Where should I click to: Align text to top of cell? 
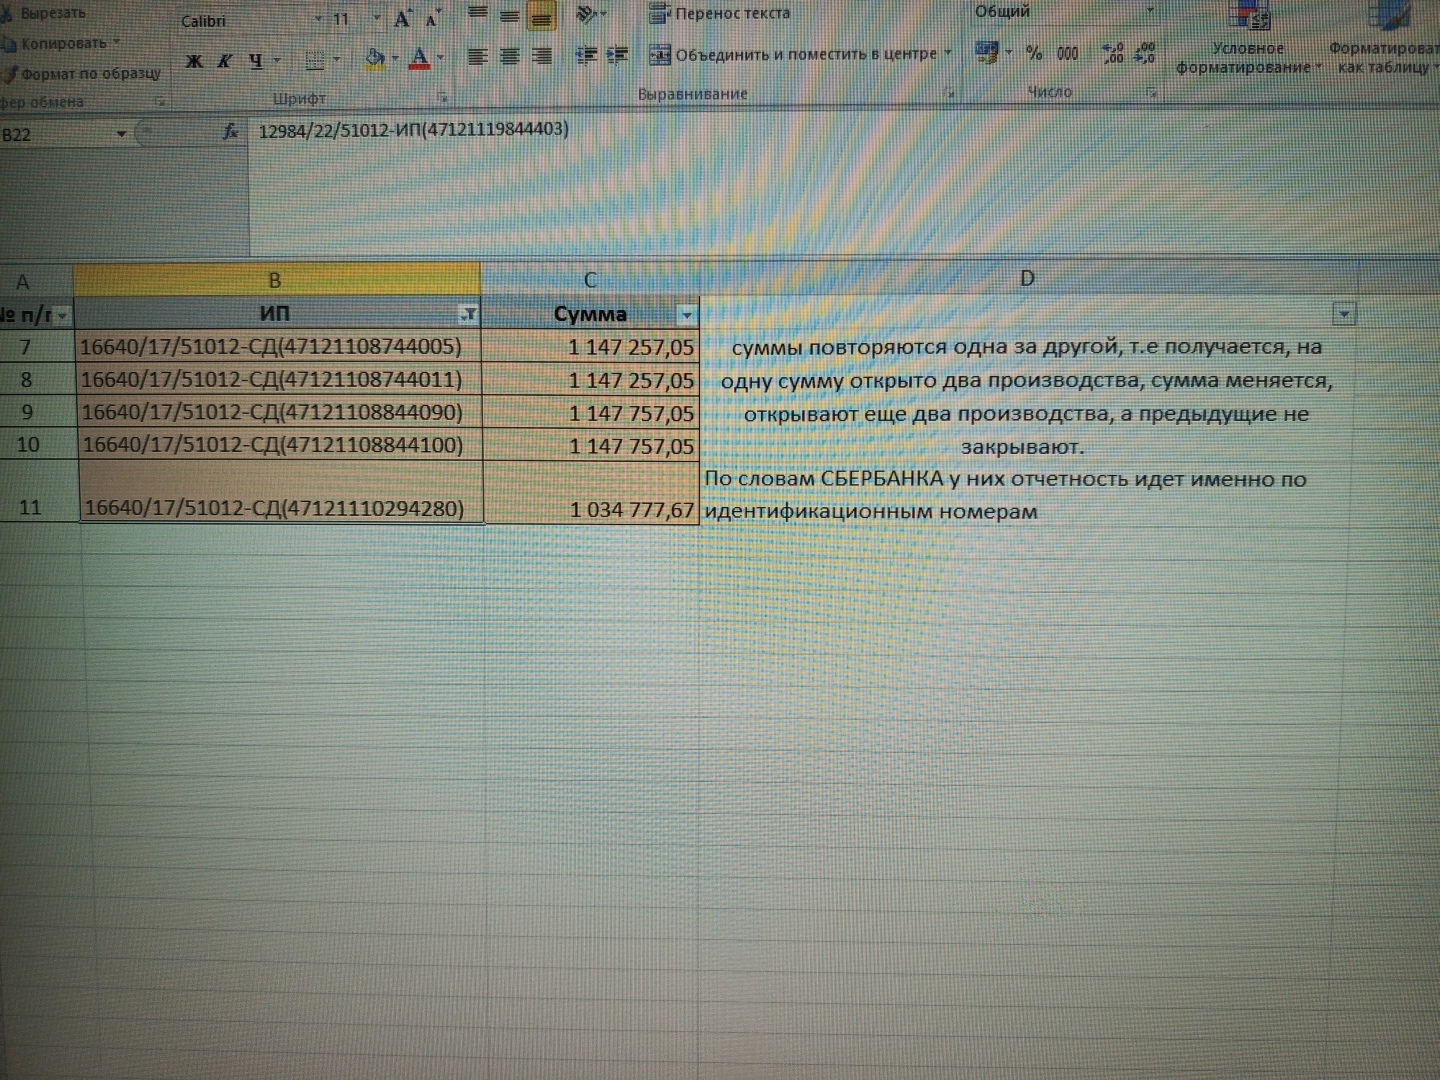tap(478, 15)
